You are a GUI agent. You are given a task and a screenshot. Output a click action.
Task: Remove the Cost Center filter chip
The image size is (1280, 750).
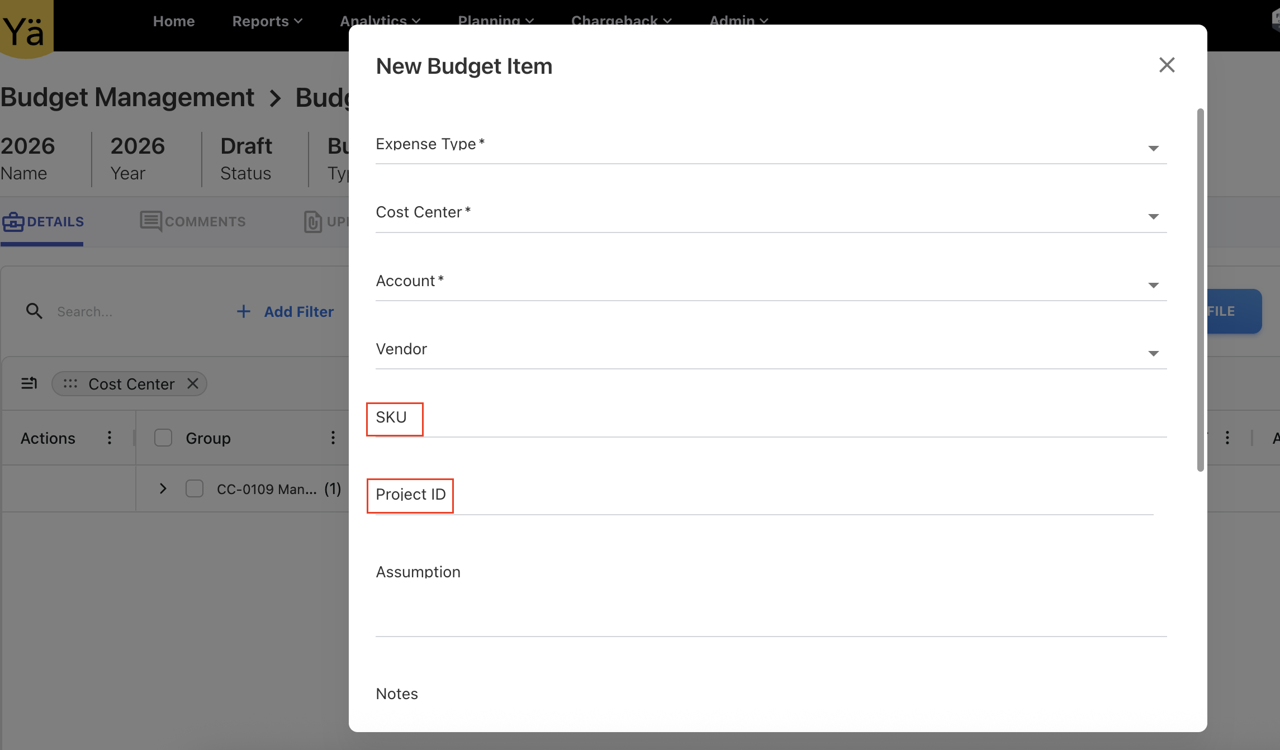click(x=193, y=383)
